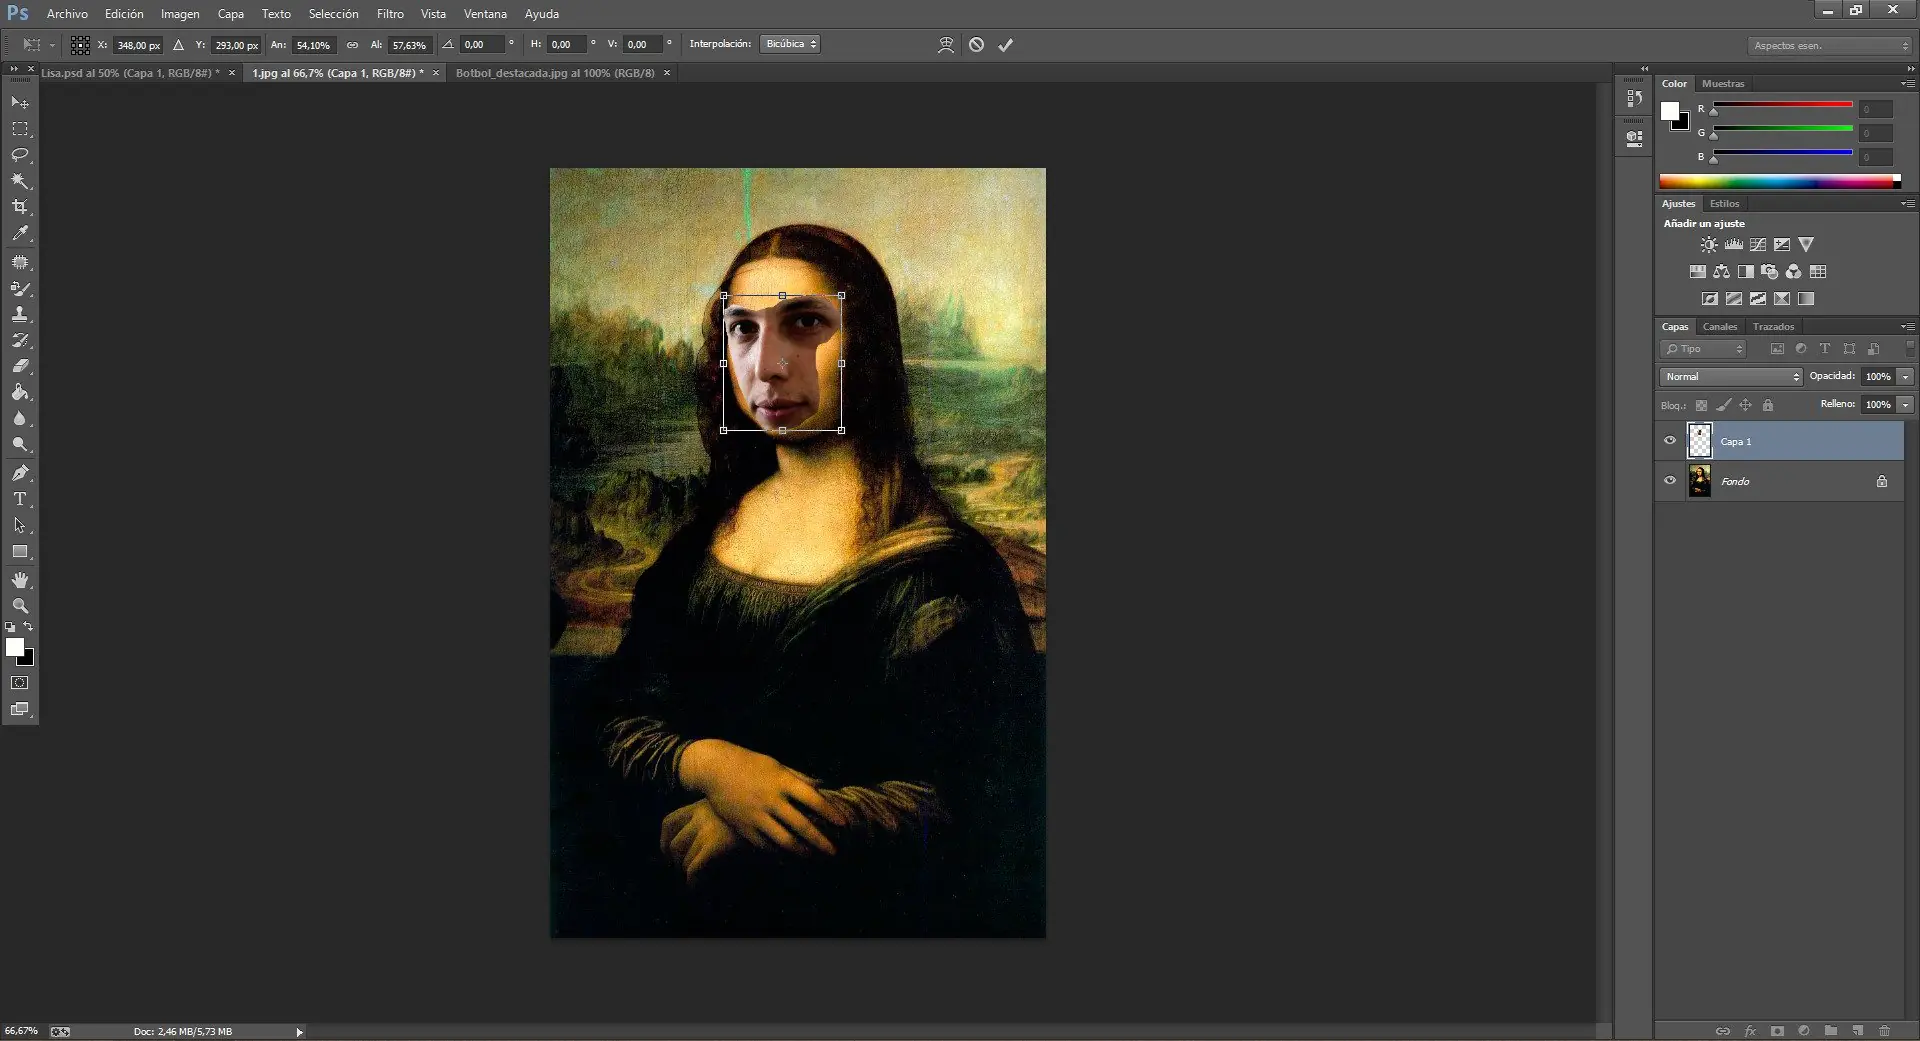Select the Rectangular Marquee tool
This screenshot has height=1041, width=1920.
pyautogui.click(x=20, y=129)
